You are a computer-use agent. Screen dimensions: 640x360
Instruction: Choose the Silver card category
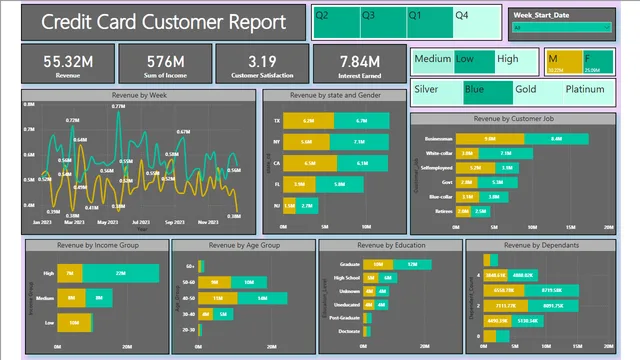tap(437, 92)
